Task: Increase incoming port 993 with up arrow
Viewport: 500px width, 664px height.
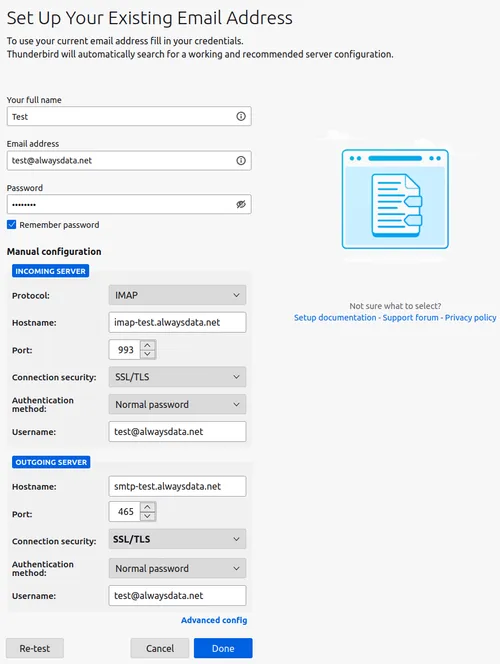Action: coord(148,345)
